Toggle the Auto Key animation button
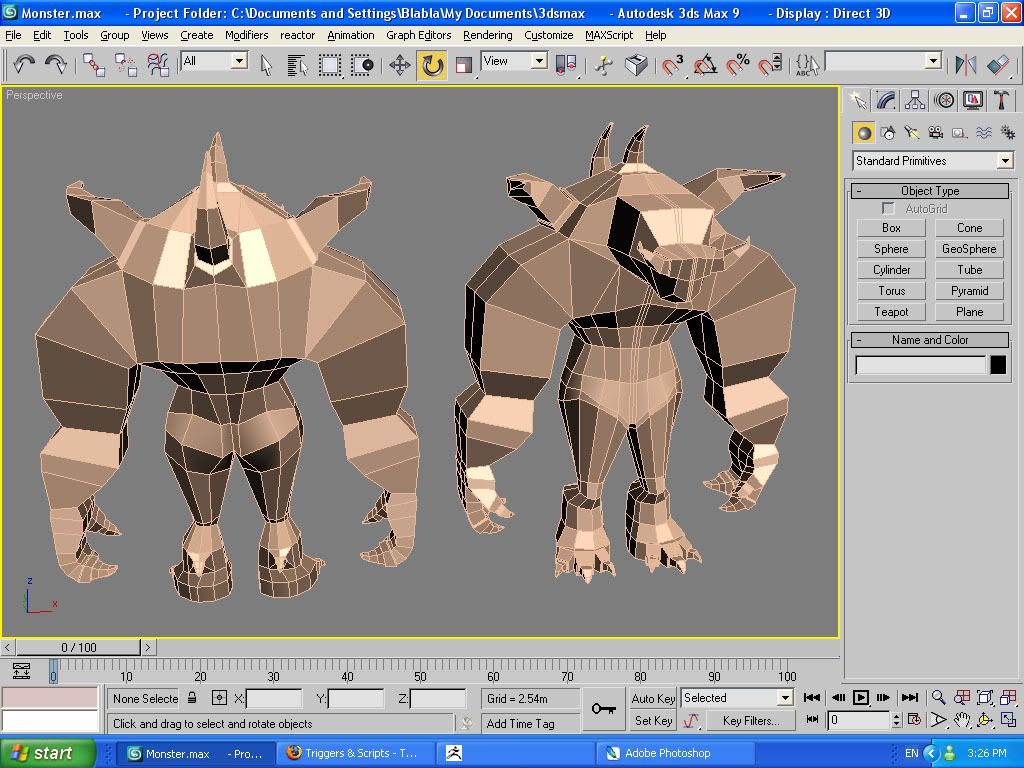Image resolution: width=1024 pixels, height=768 pixels. point(653,698)
